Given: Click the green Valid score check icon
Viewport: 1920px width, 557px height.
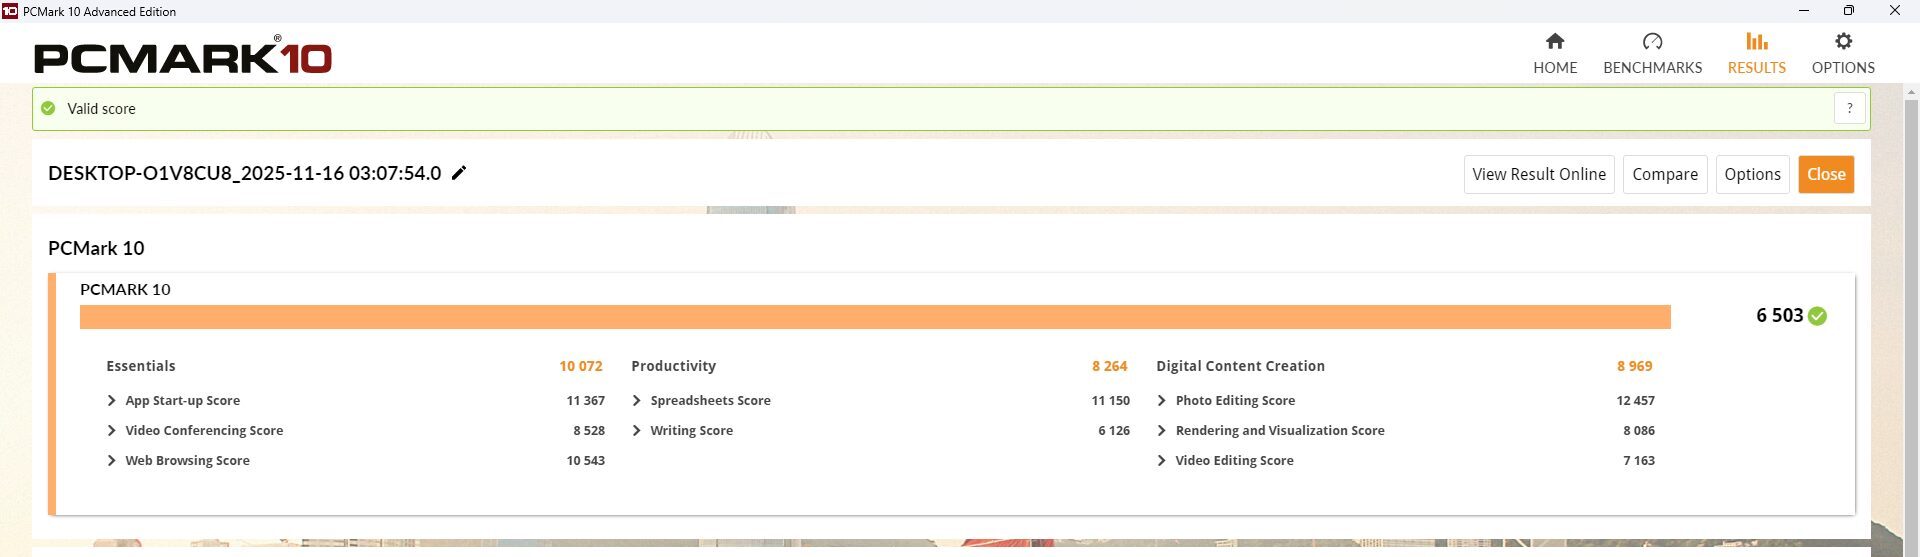Looking at the screenshot, I should point(48,108).
